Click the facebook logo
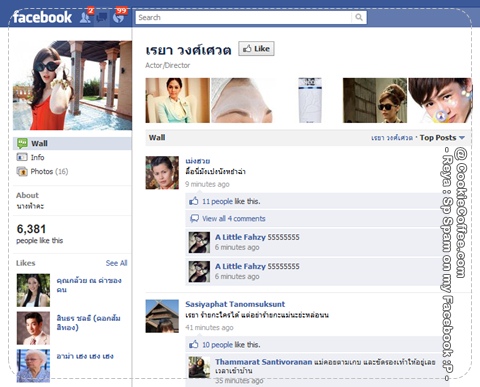The image size is (480, 387). coord(42,17)
